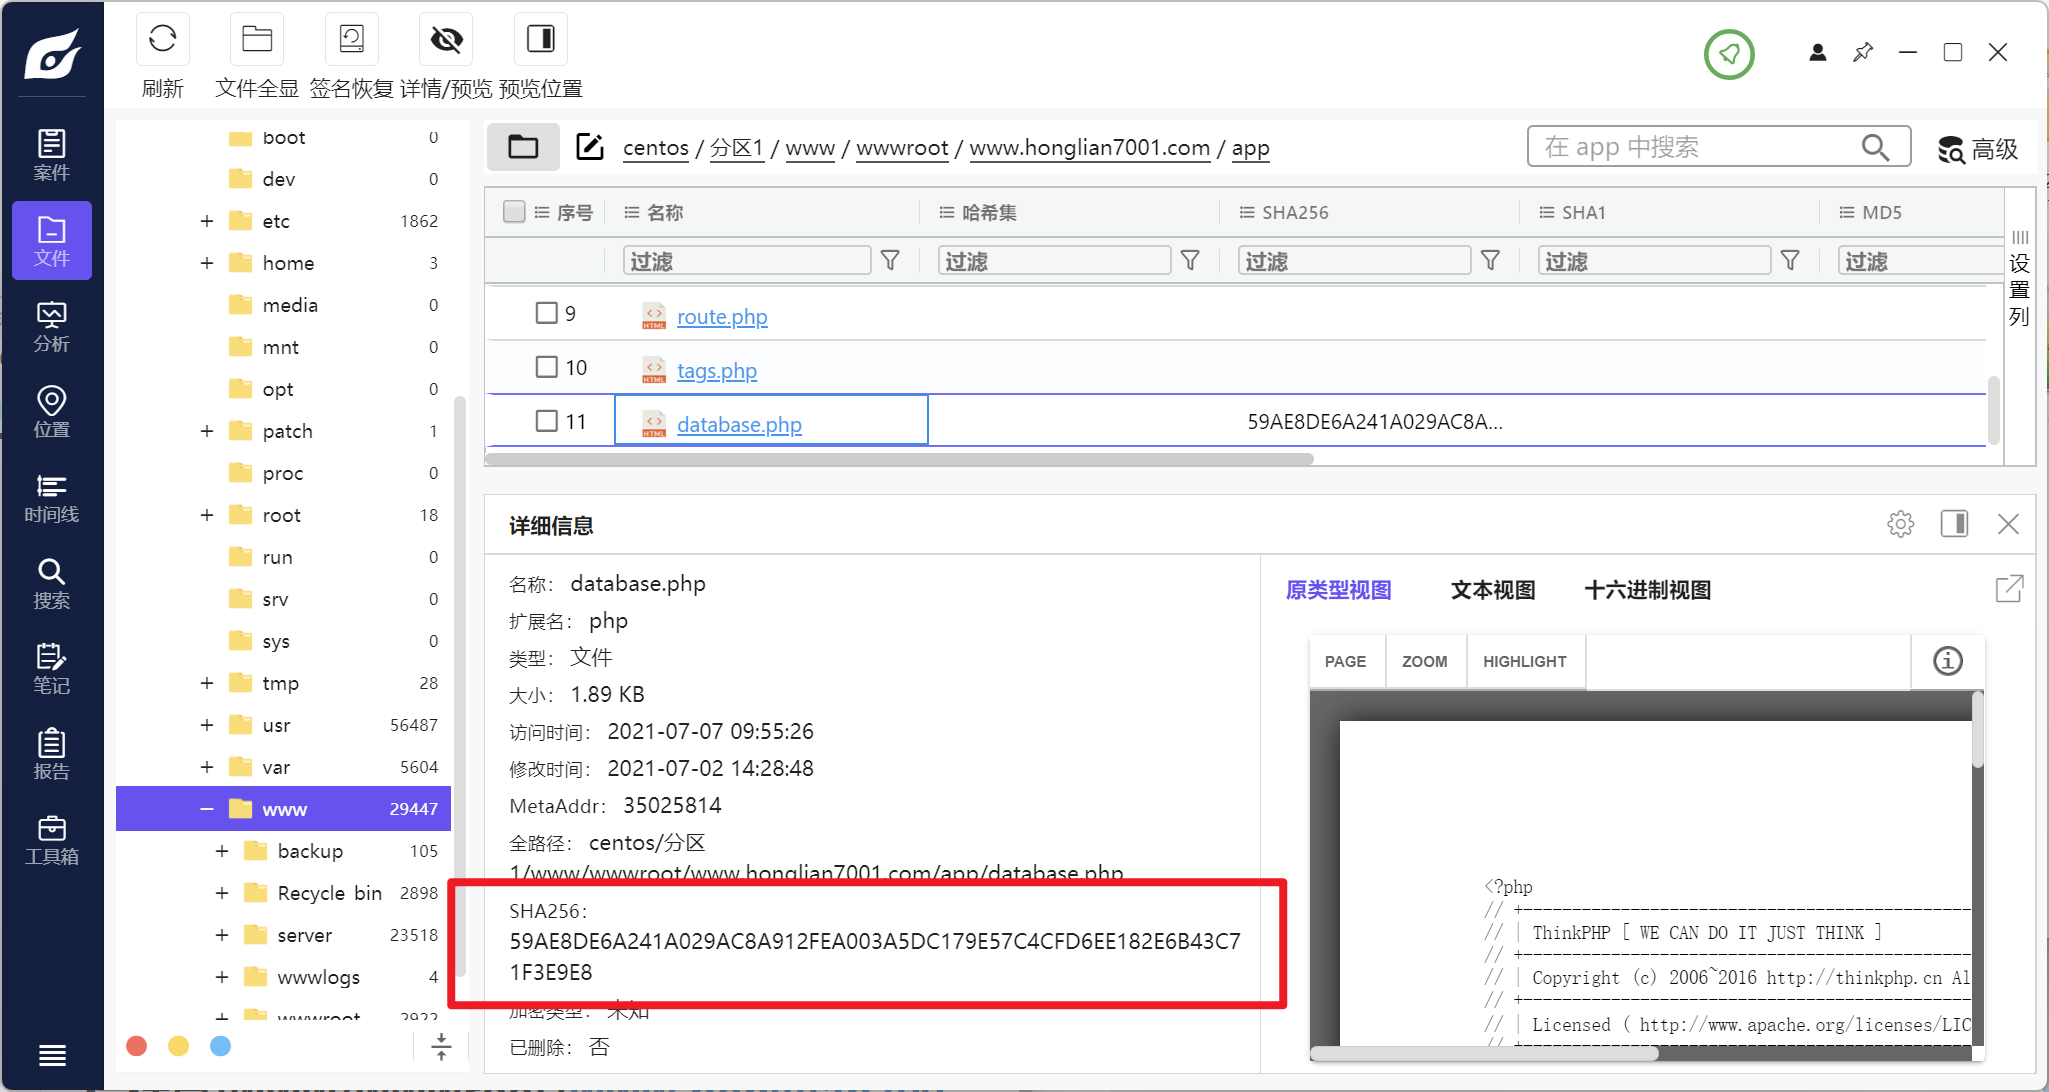
Task: Click the 刷新 refresh icon
Action: point(163,39)
